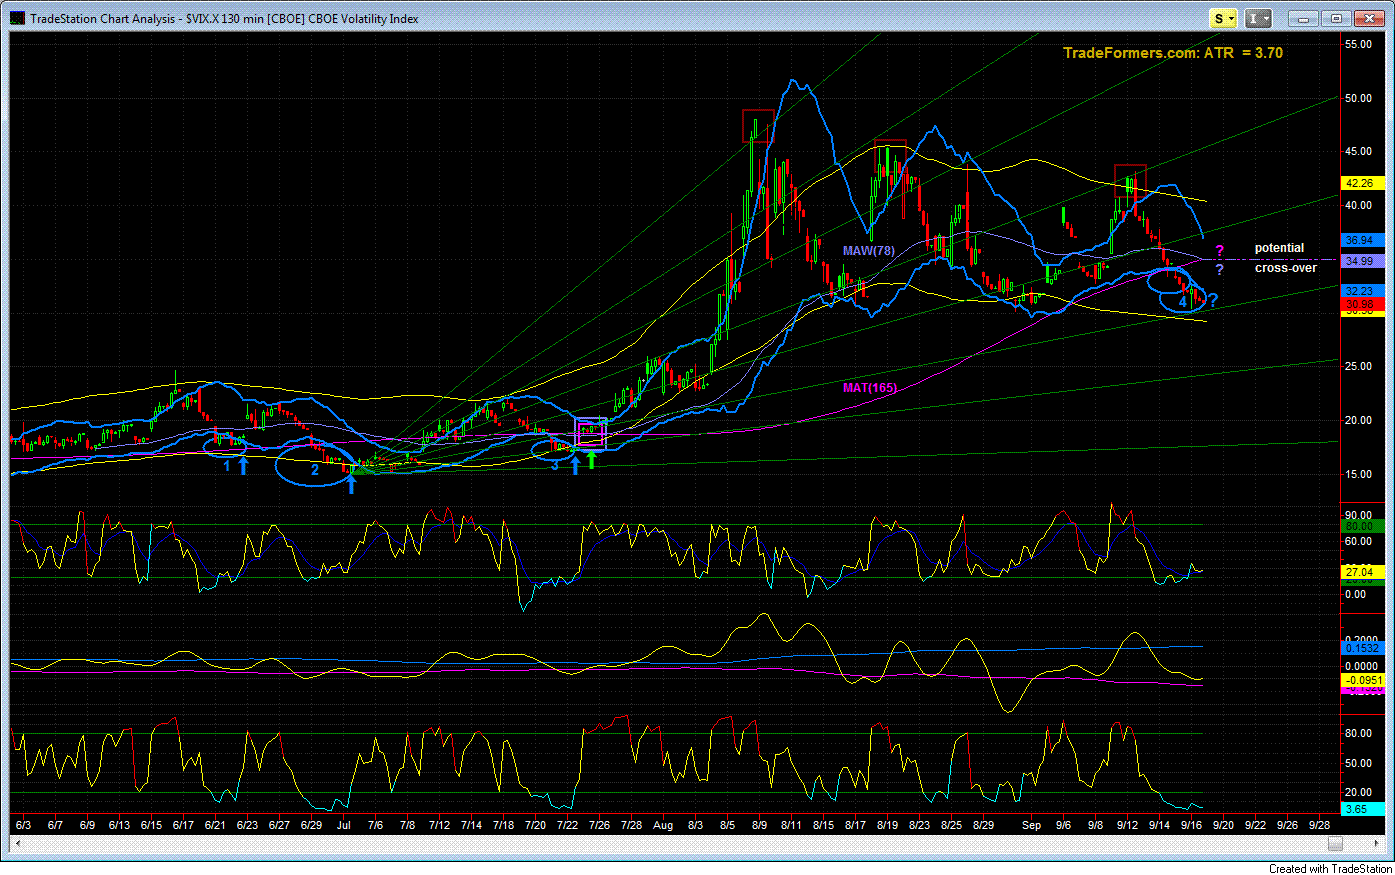Click the 25.00 price axis label

coord(1359,367)
